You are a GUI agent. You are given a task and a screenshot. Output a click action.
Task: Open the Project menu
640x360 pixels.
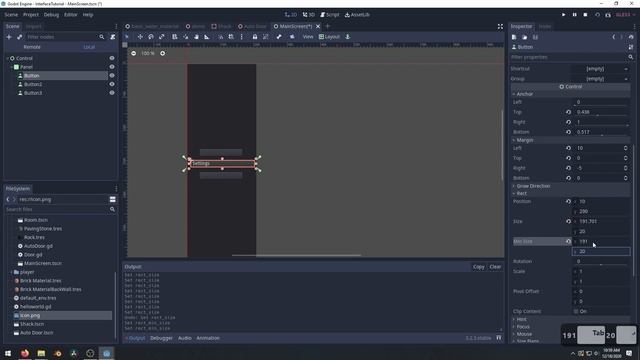(31, 15)
